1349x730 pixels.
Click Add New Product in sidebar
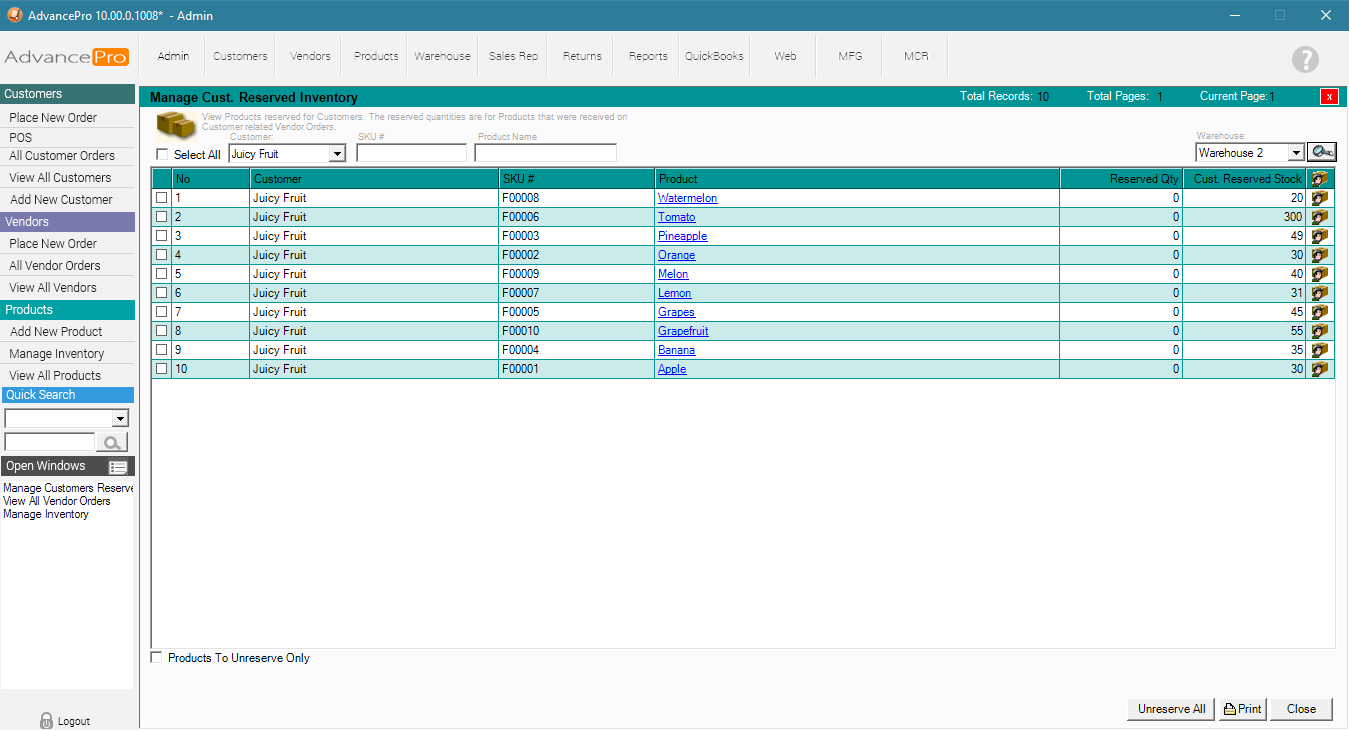56,331
